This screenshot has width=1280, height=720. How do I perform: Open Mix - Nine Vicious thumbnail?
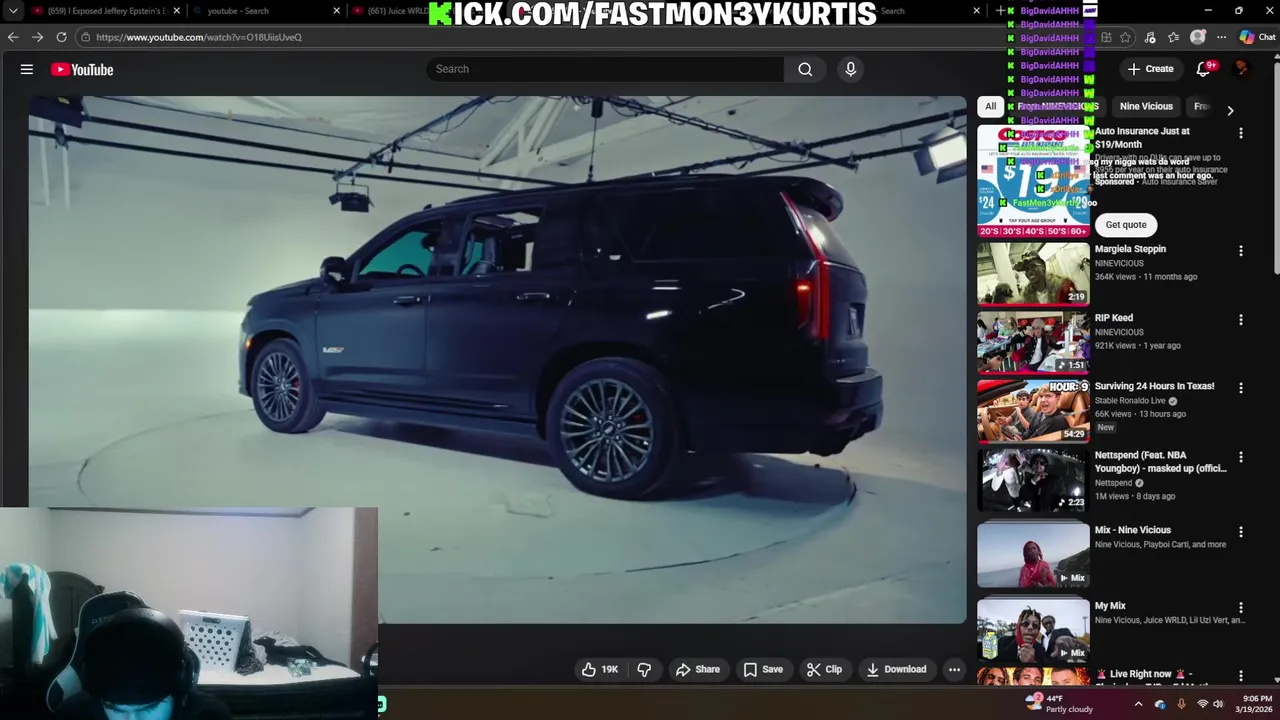tap(1033, 555)
